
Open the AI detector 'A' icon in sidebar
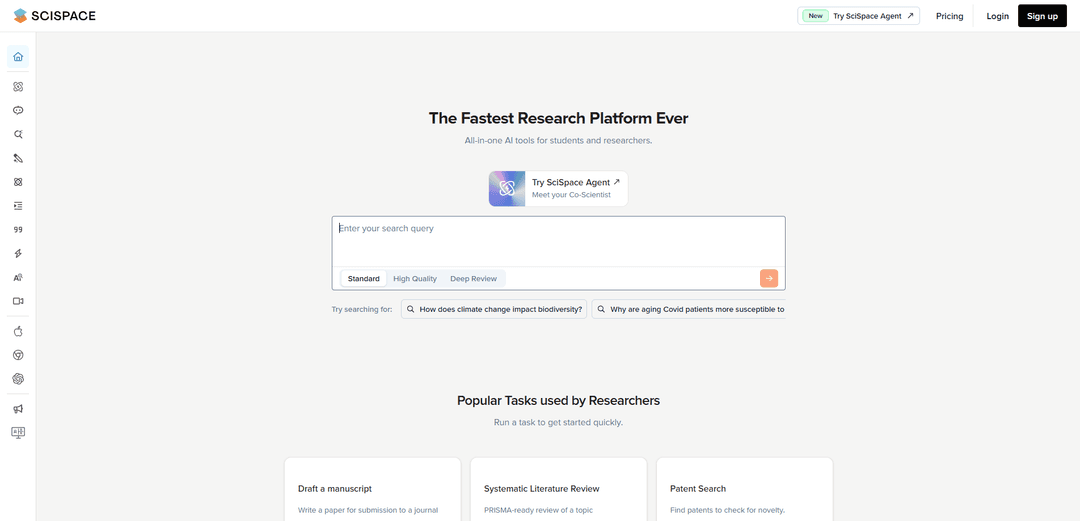18,277
